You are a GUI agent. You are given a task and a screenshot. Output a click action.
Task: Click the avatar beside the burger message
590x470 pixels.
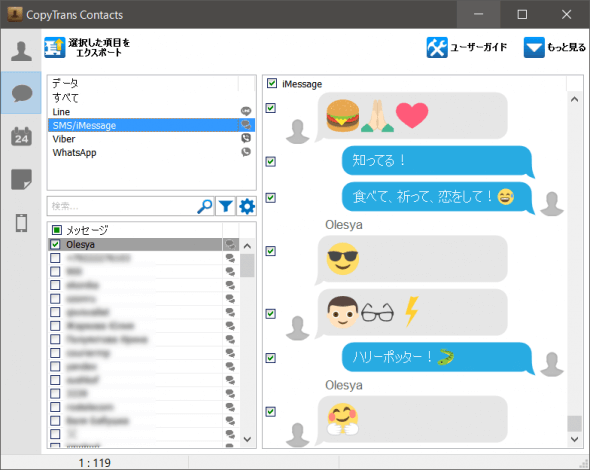coord(298,131)
